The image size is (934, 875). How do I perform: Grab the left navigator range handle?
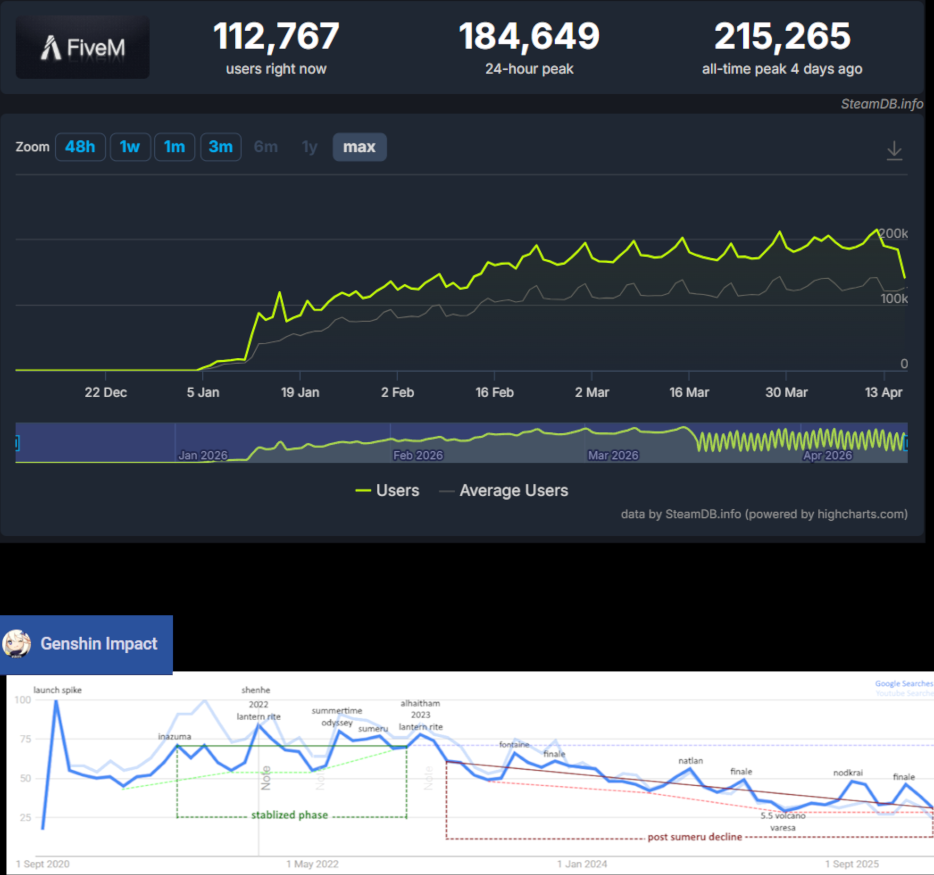click(x=17, y=443)
